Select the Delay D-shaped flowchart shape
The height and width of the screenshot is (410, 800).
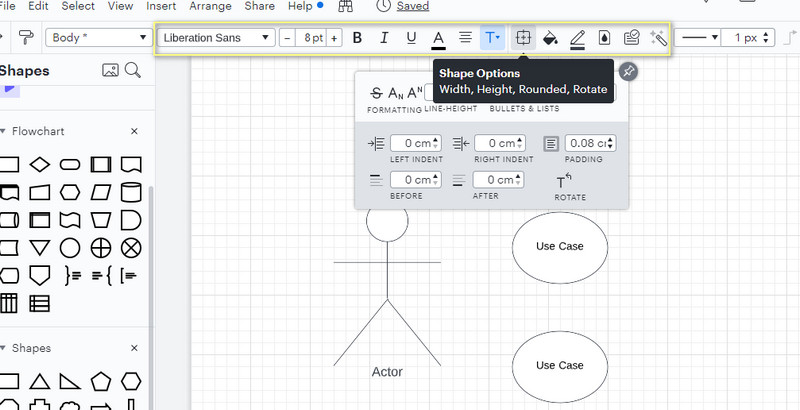click(131, 220)
